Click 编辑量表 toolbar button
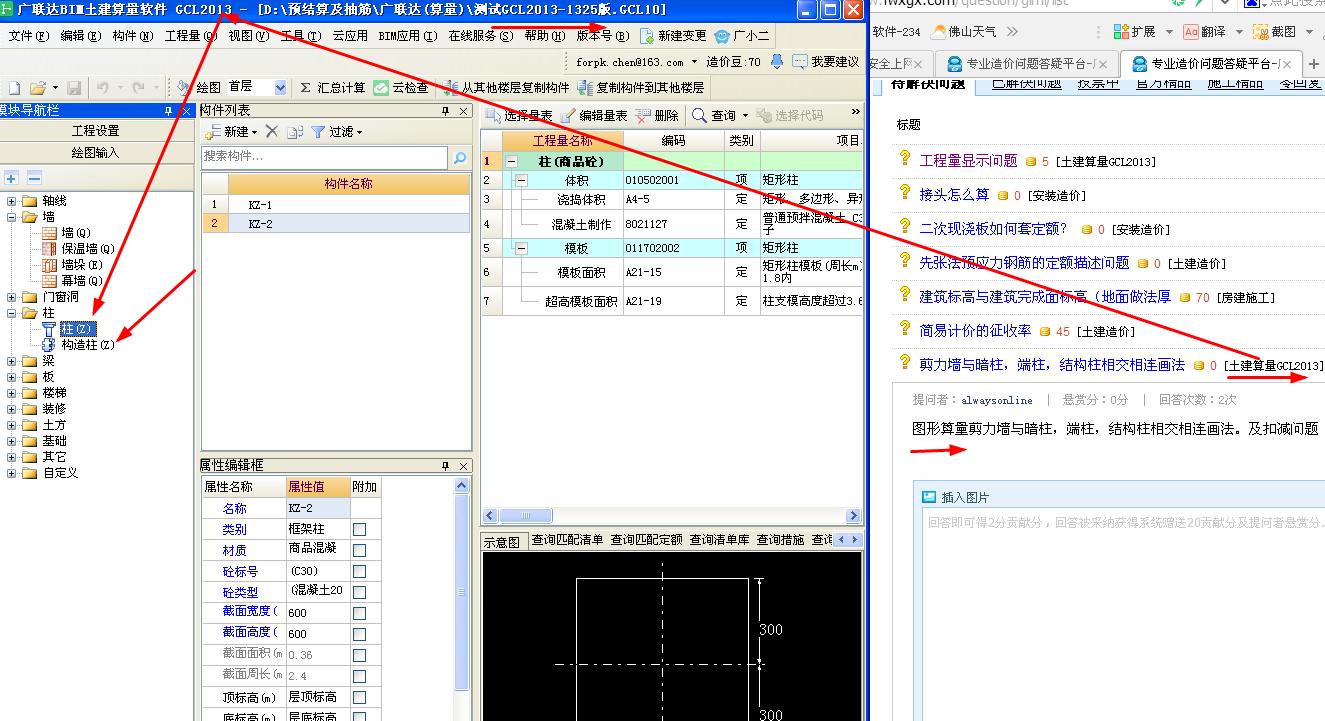The height and width of the screenshot is (721, 1325). [x=595, y=116]
